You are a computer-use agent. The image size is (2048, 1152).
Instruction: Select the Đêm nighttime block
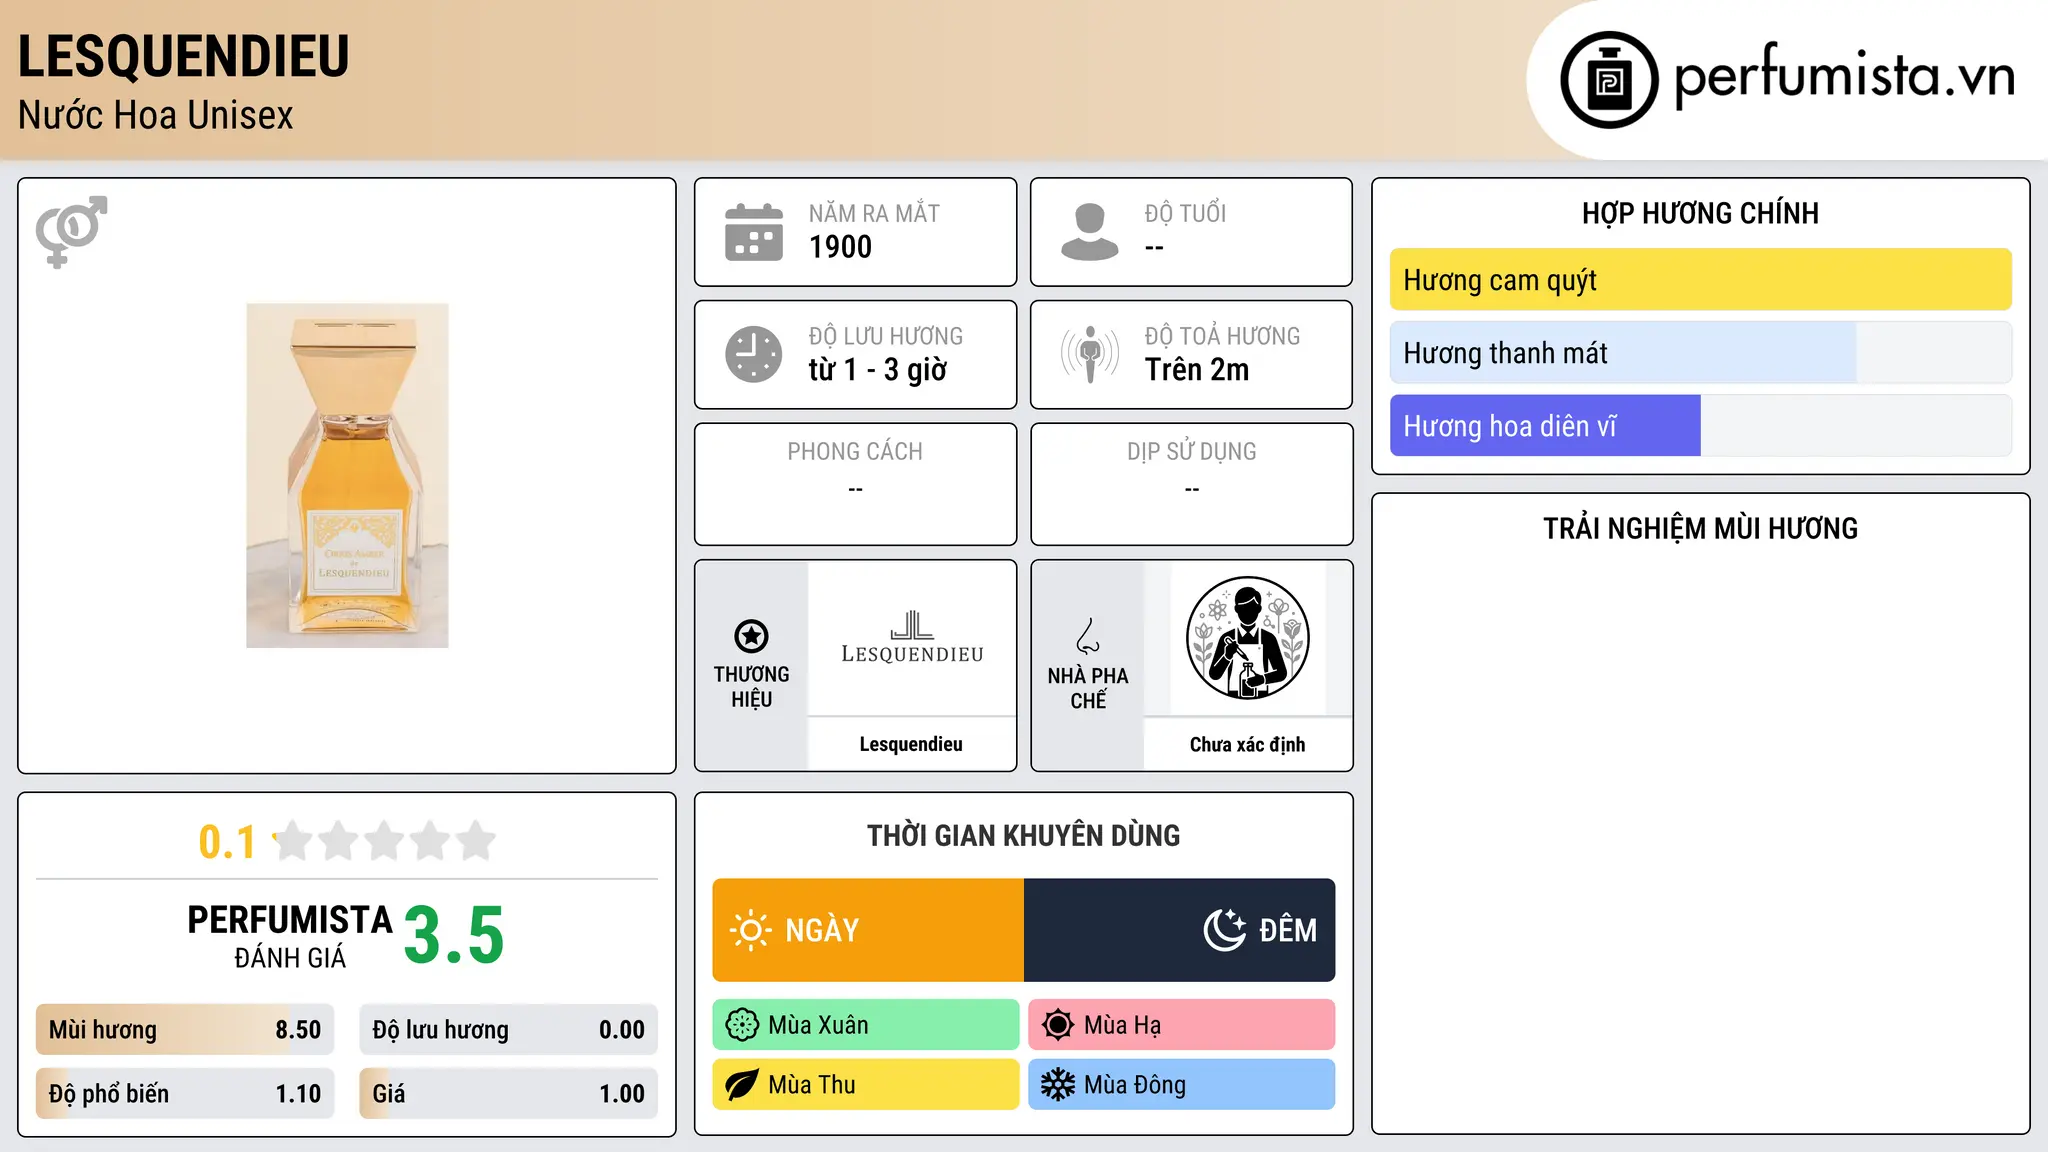1180,930
